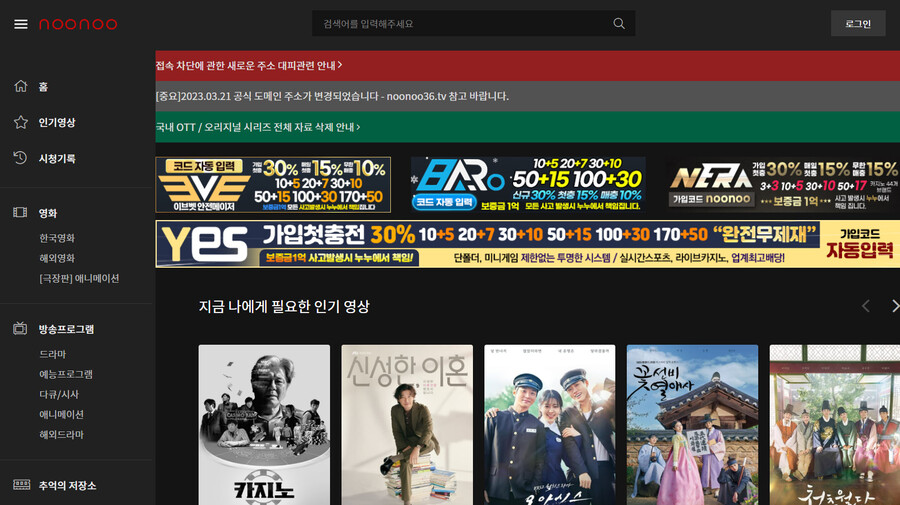Screen dimensions: 900x505
Task: Open the 시청기록 menu item
Action: pyautogui.click(x=57, y=158)
